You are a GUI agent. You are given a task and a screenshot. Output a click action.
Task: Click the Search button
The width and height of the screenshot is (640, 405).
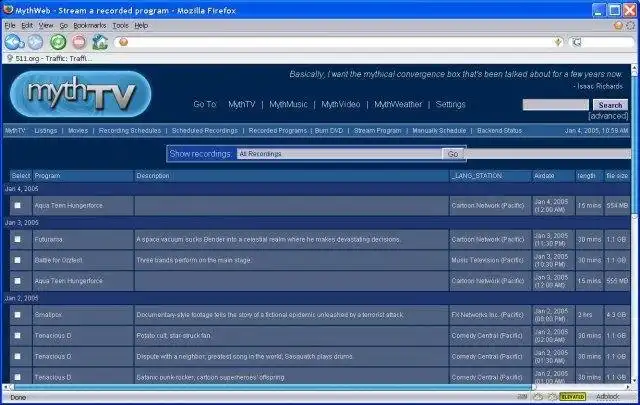[x=610, y=105]
